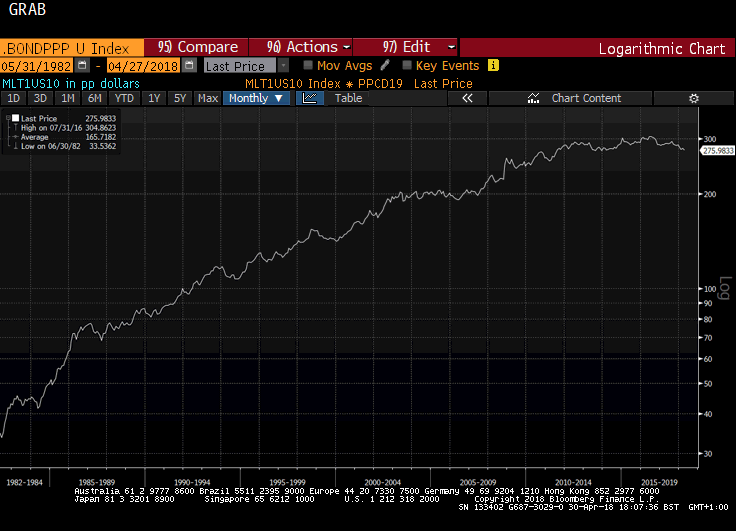Screen dimensions: 736x531
Task: Click the Mov Avgs pencil edit icon
Action: (385, 65)
